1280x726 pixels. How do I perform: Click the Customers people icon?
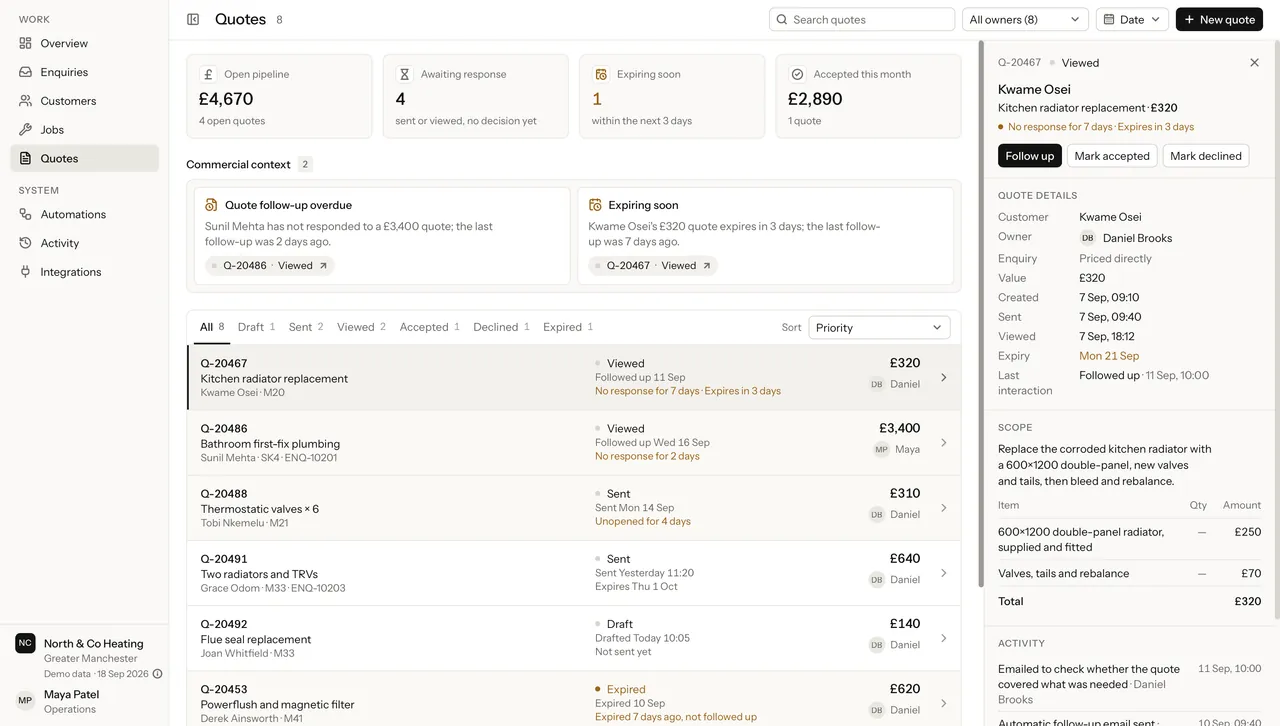tap(26, 101)
